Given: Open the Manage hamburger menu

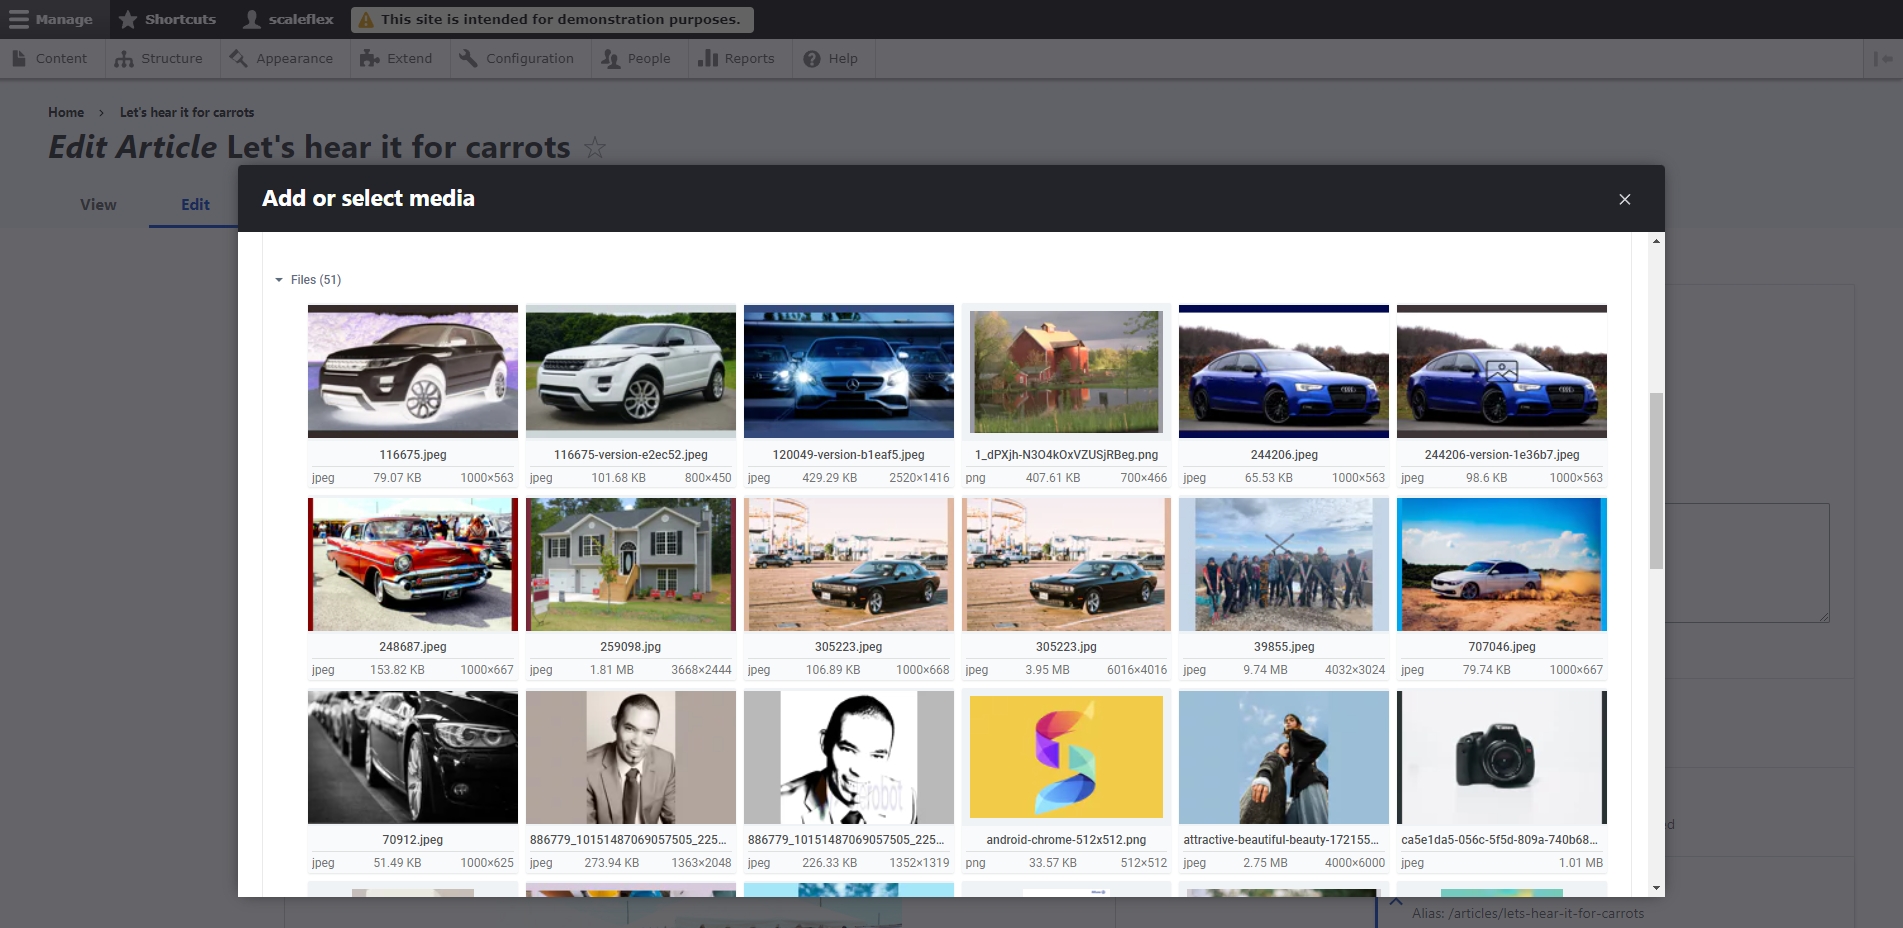Looking at the screenshot, I should (51, 19).
